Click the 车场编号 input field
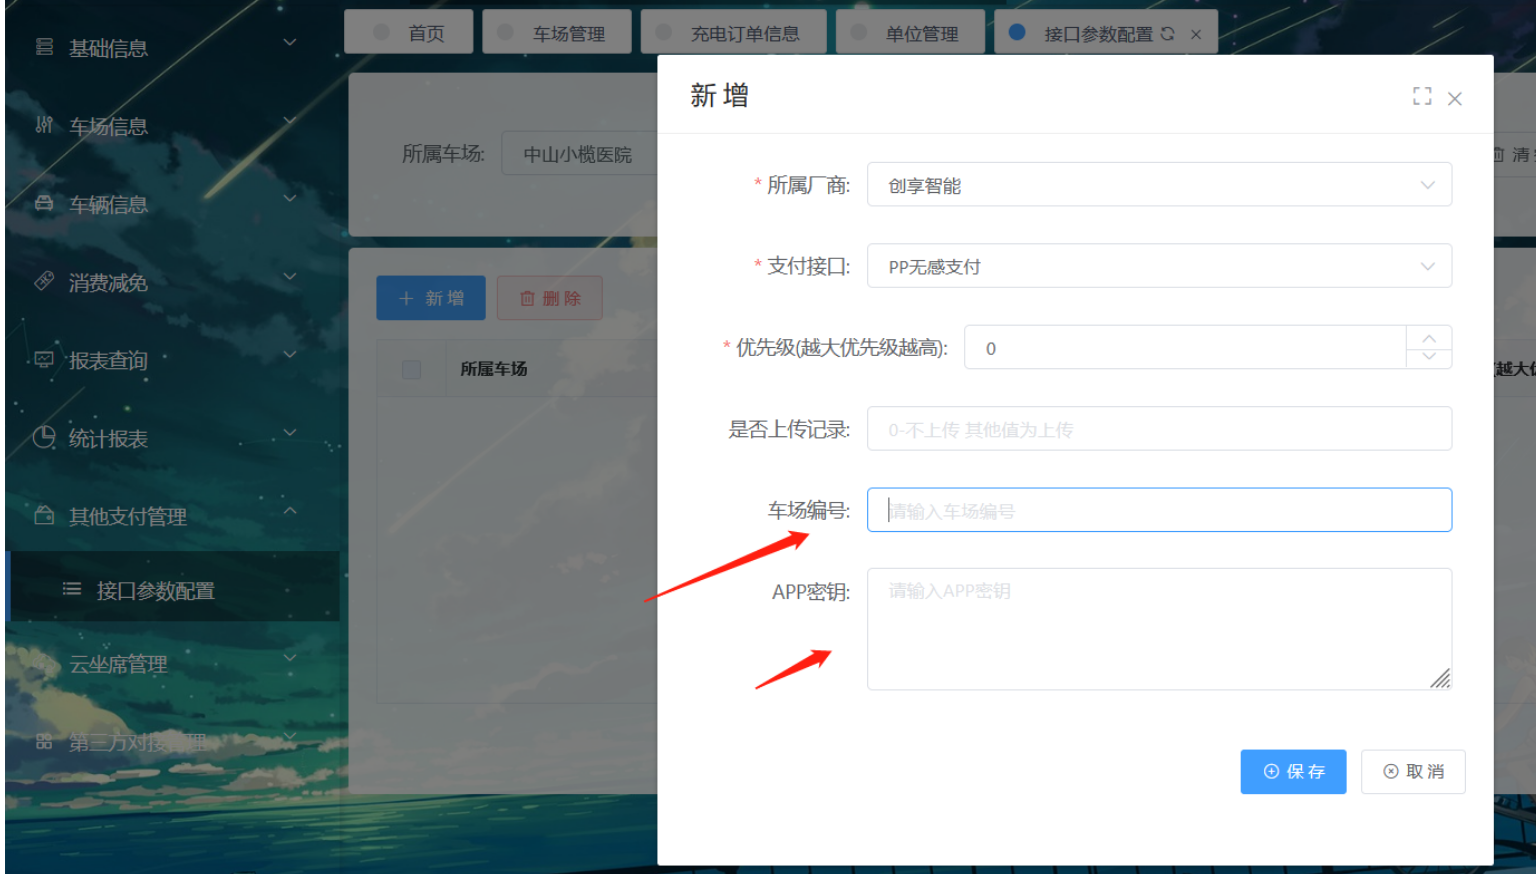Screen dimensions: 1536x874 [1159, 510]
